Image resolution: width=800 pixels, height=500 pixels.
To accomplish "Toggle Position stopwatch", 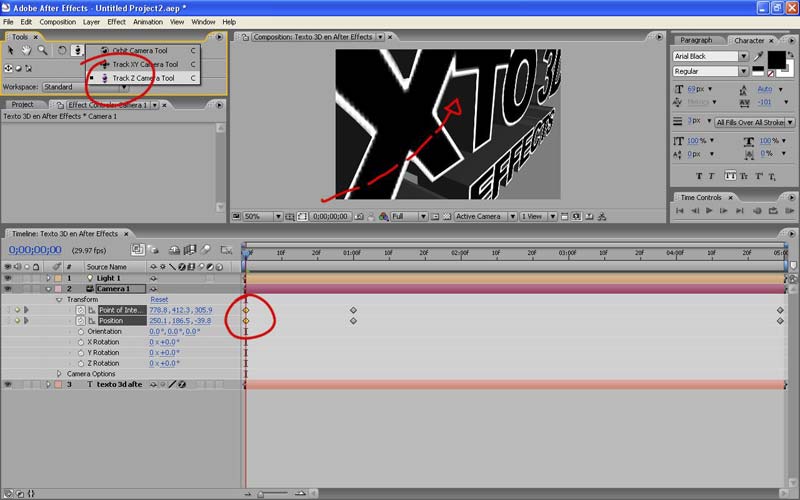I will pos(81,321).
